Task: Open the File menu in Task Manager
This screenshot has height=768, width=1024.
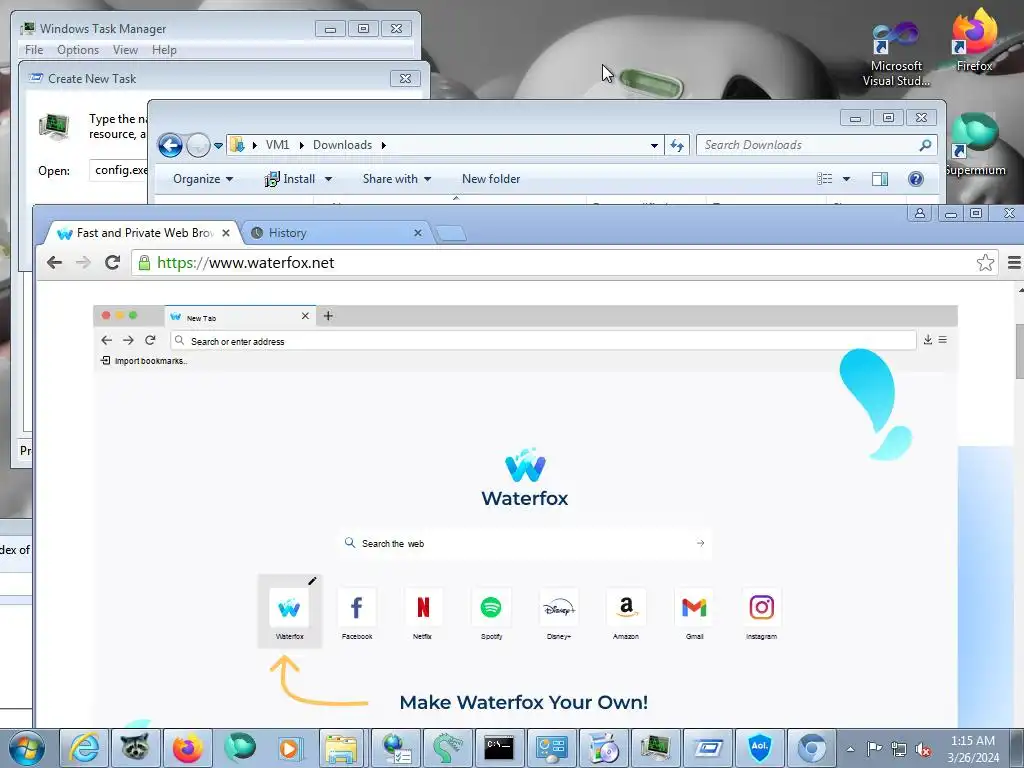Action: coord(34,50)
